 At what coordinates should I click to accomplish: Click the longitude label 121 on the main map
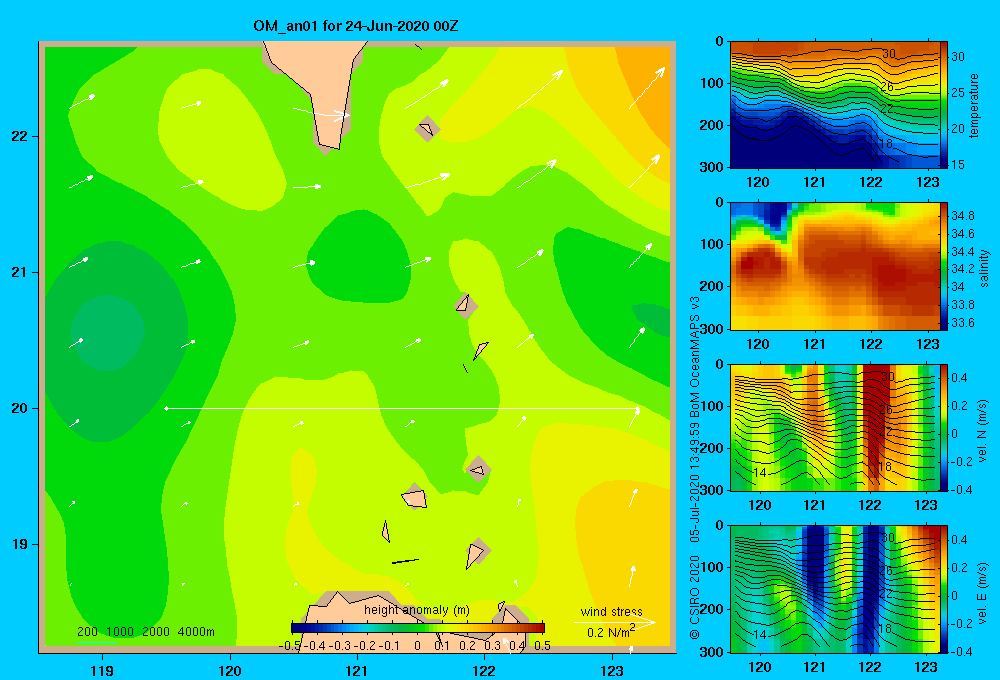pyautogui.click(x=357, y=671)
